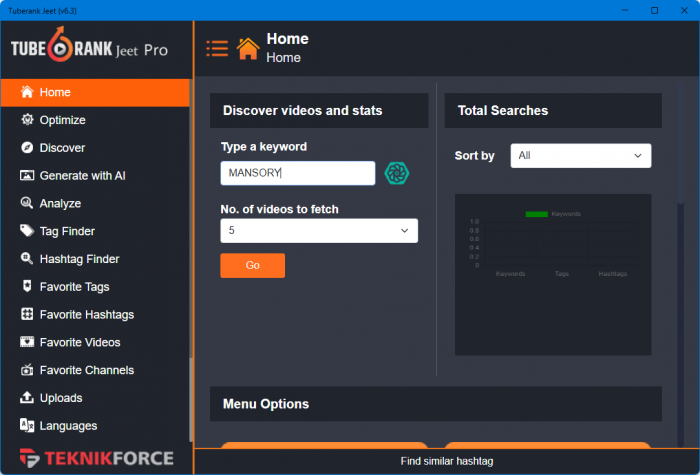Click the orange house icon in header
Image resolution: width=700 pixels, height=475 pixels.
pyautogui.click(x=248, y=48)
